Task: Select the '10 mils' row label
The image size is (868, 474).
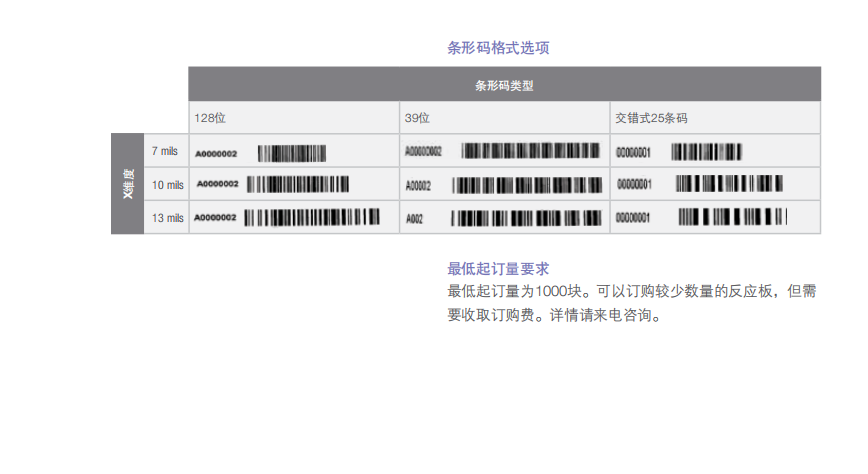Action: [168, 185]
